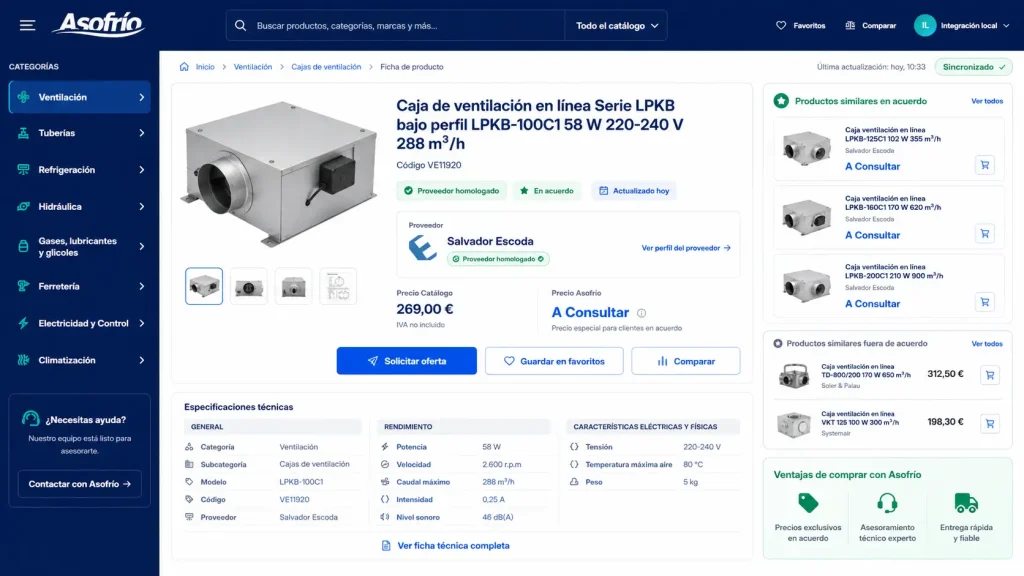The image size is (1024, 576).
Task: Open Todo el catálogo dropdown
Action: pos(616,25)
